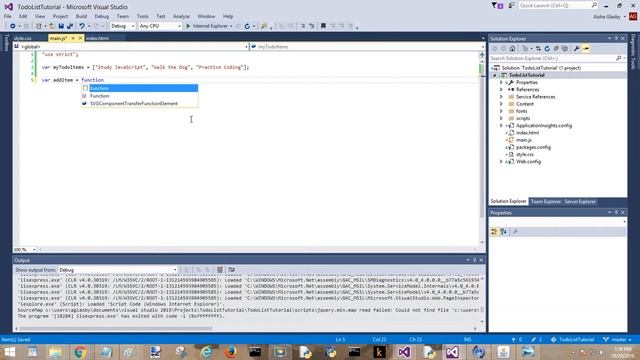
Task: Expand the Content folder
Action: coord(501,104)
